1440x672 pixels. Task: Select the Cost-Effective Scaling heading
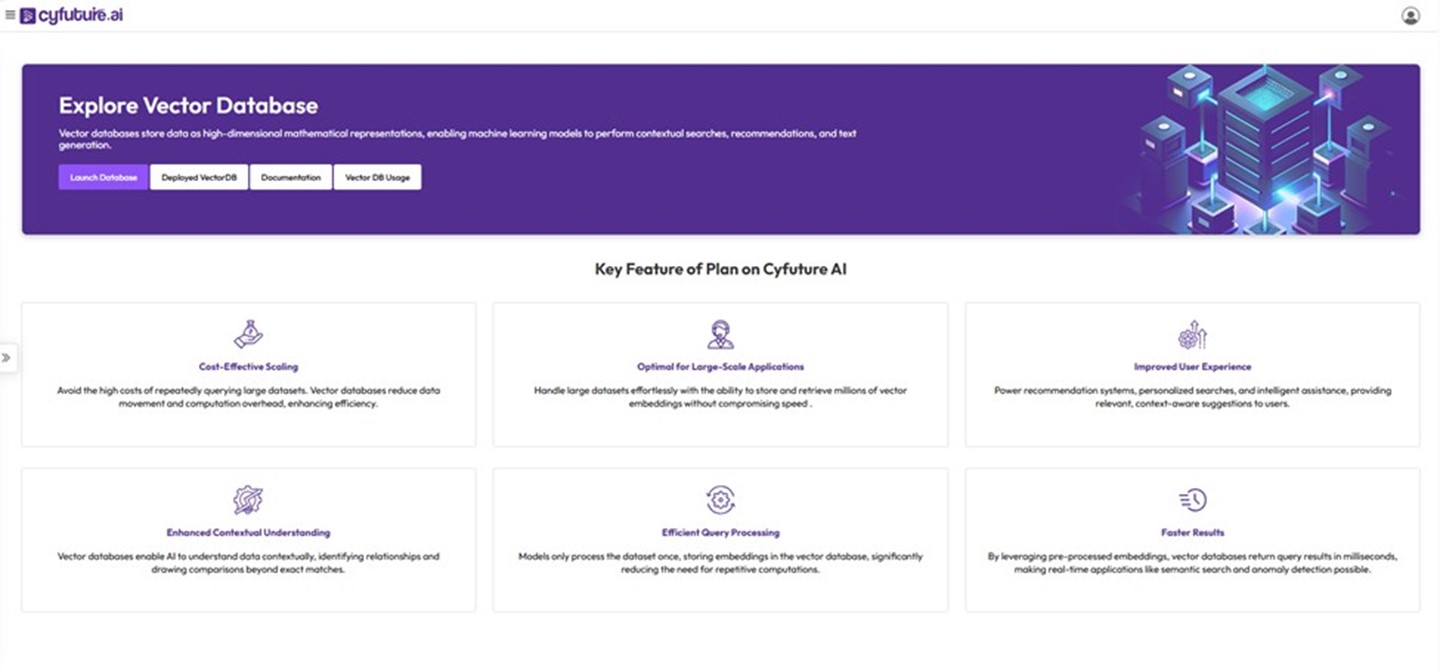248,367
